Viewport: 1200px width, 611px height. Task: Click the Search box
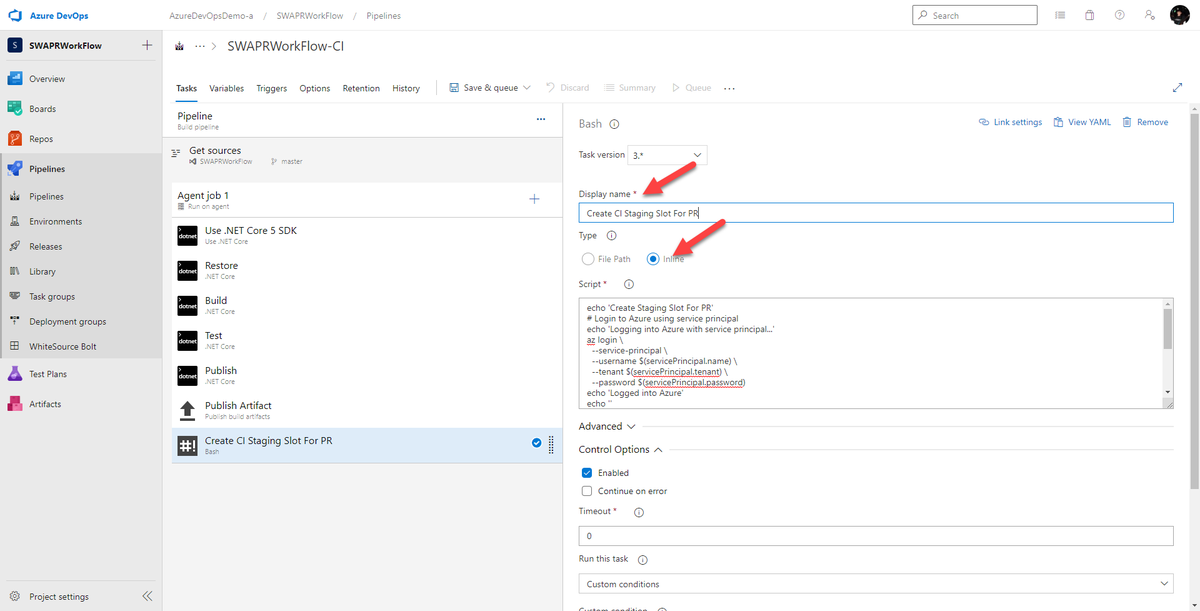[975, 16]
